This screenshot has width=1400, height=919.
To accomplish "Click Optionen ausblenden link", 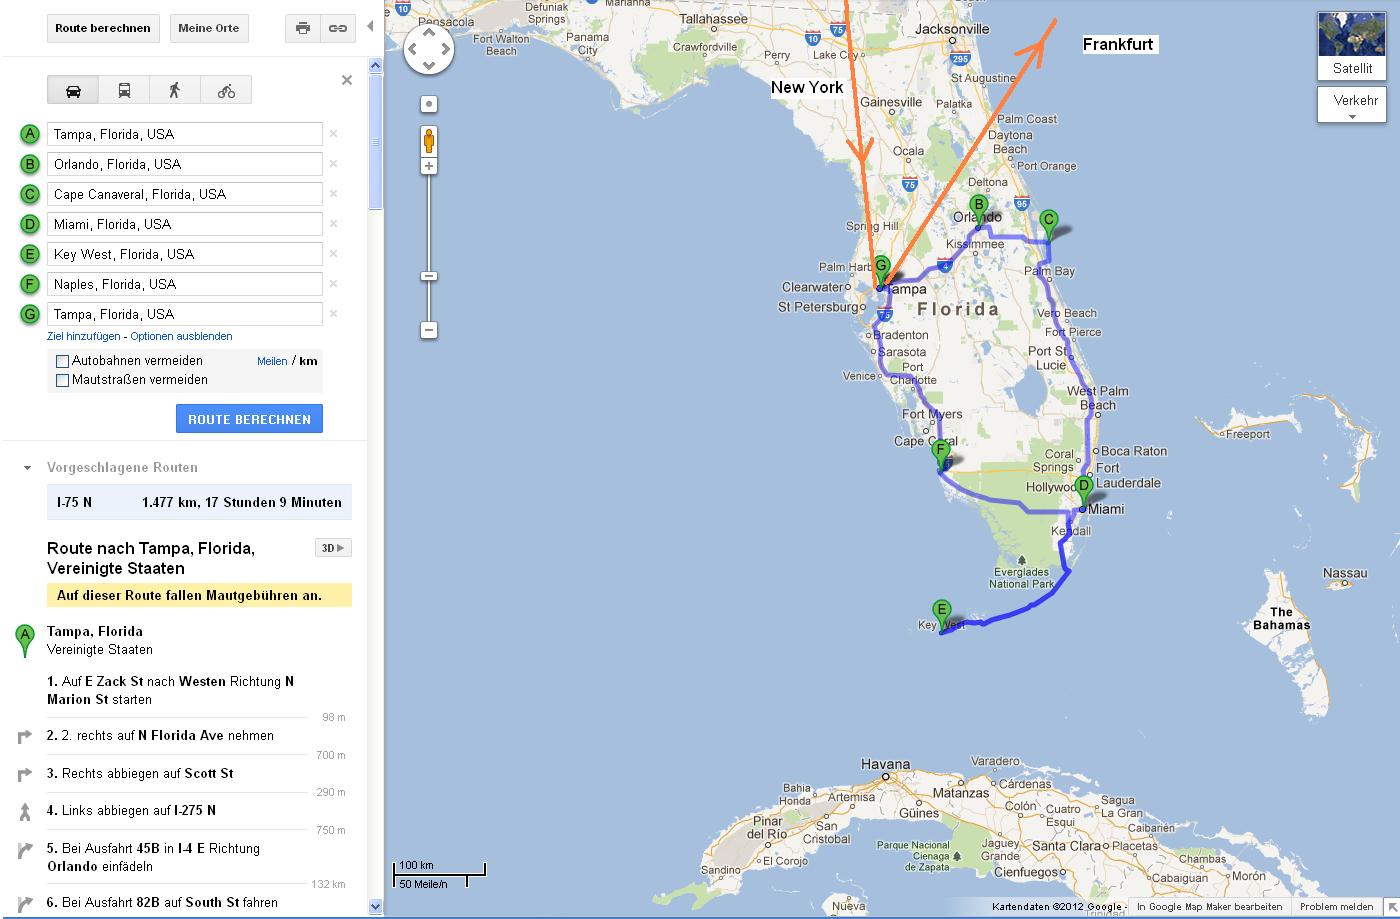I will tap(181, 336).
